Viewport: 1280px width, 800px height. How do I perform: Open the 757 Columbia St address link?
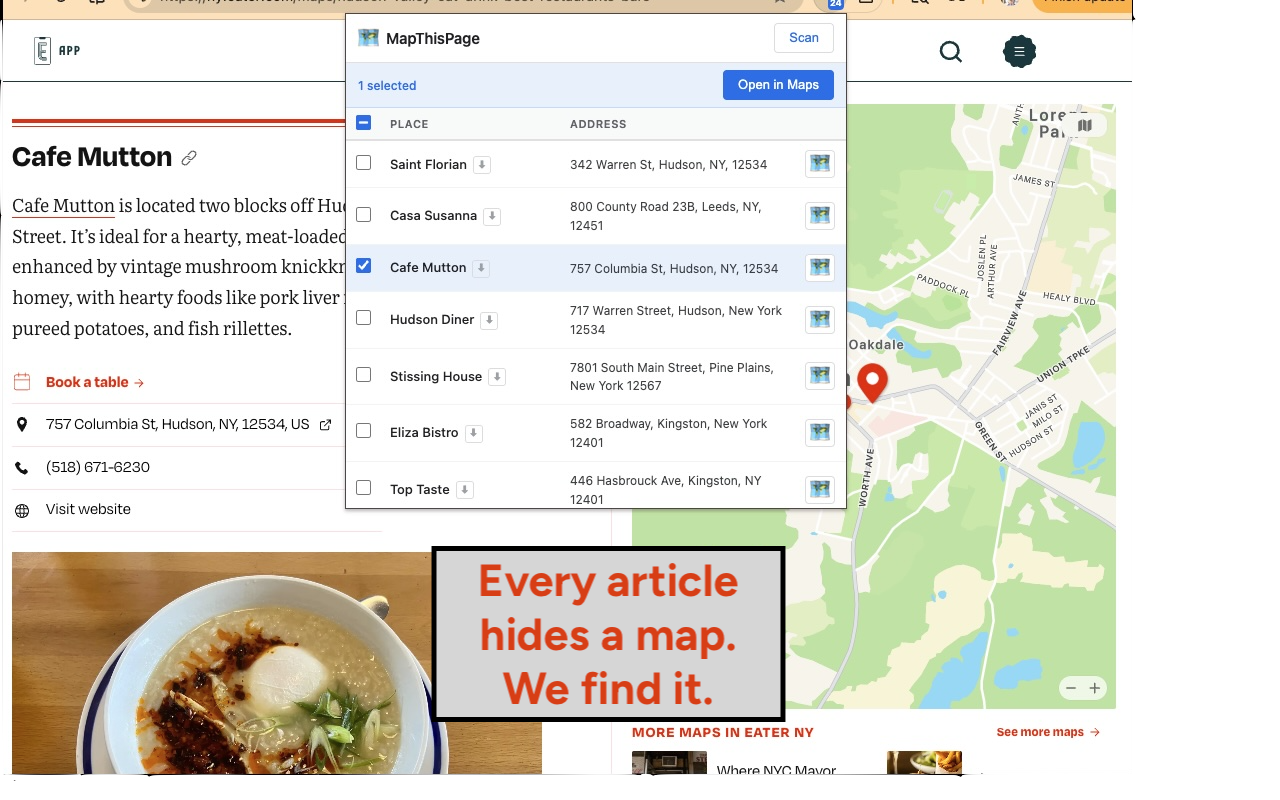pos(178,424)
